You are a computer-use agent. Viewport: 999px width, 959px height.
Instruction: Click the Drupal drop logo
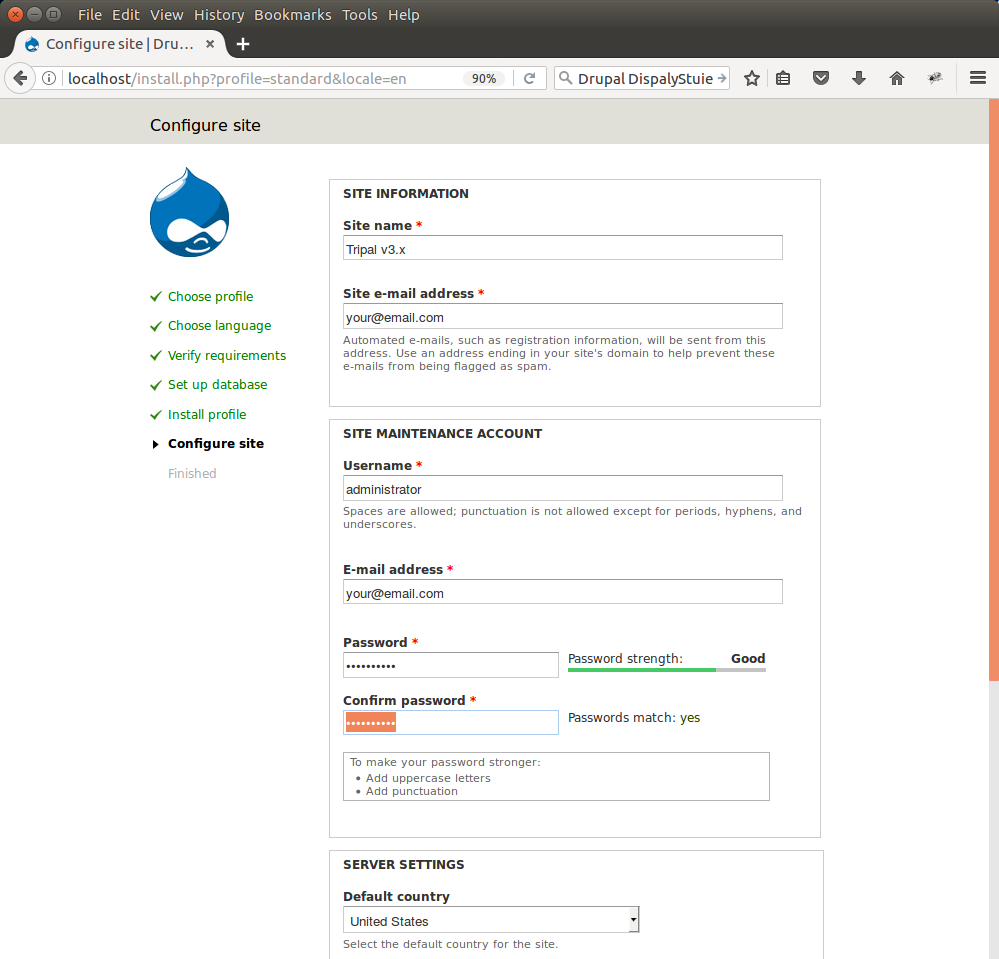[x=190, y=212]
